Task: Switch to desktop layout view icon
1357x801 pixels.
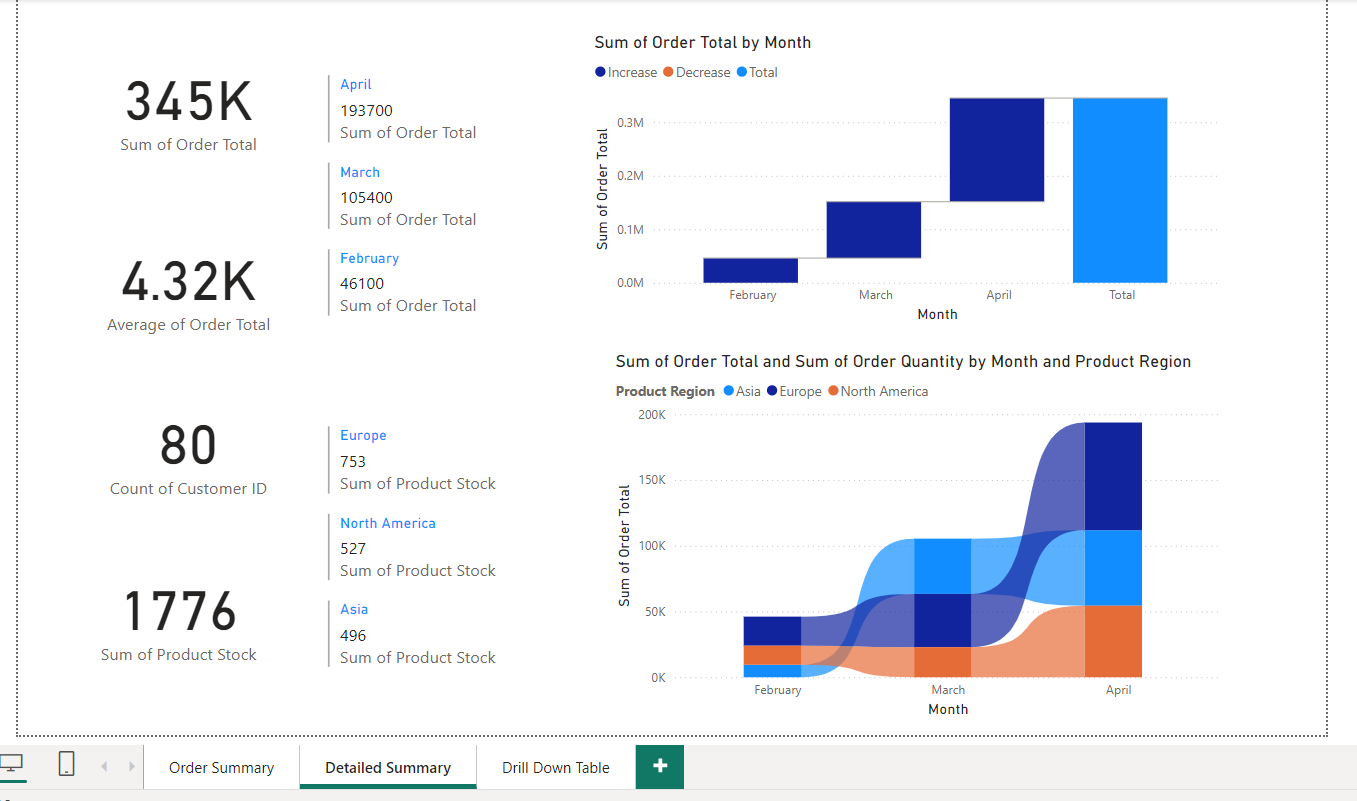Action: click(x=11, y=764)
